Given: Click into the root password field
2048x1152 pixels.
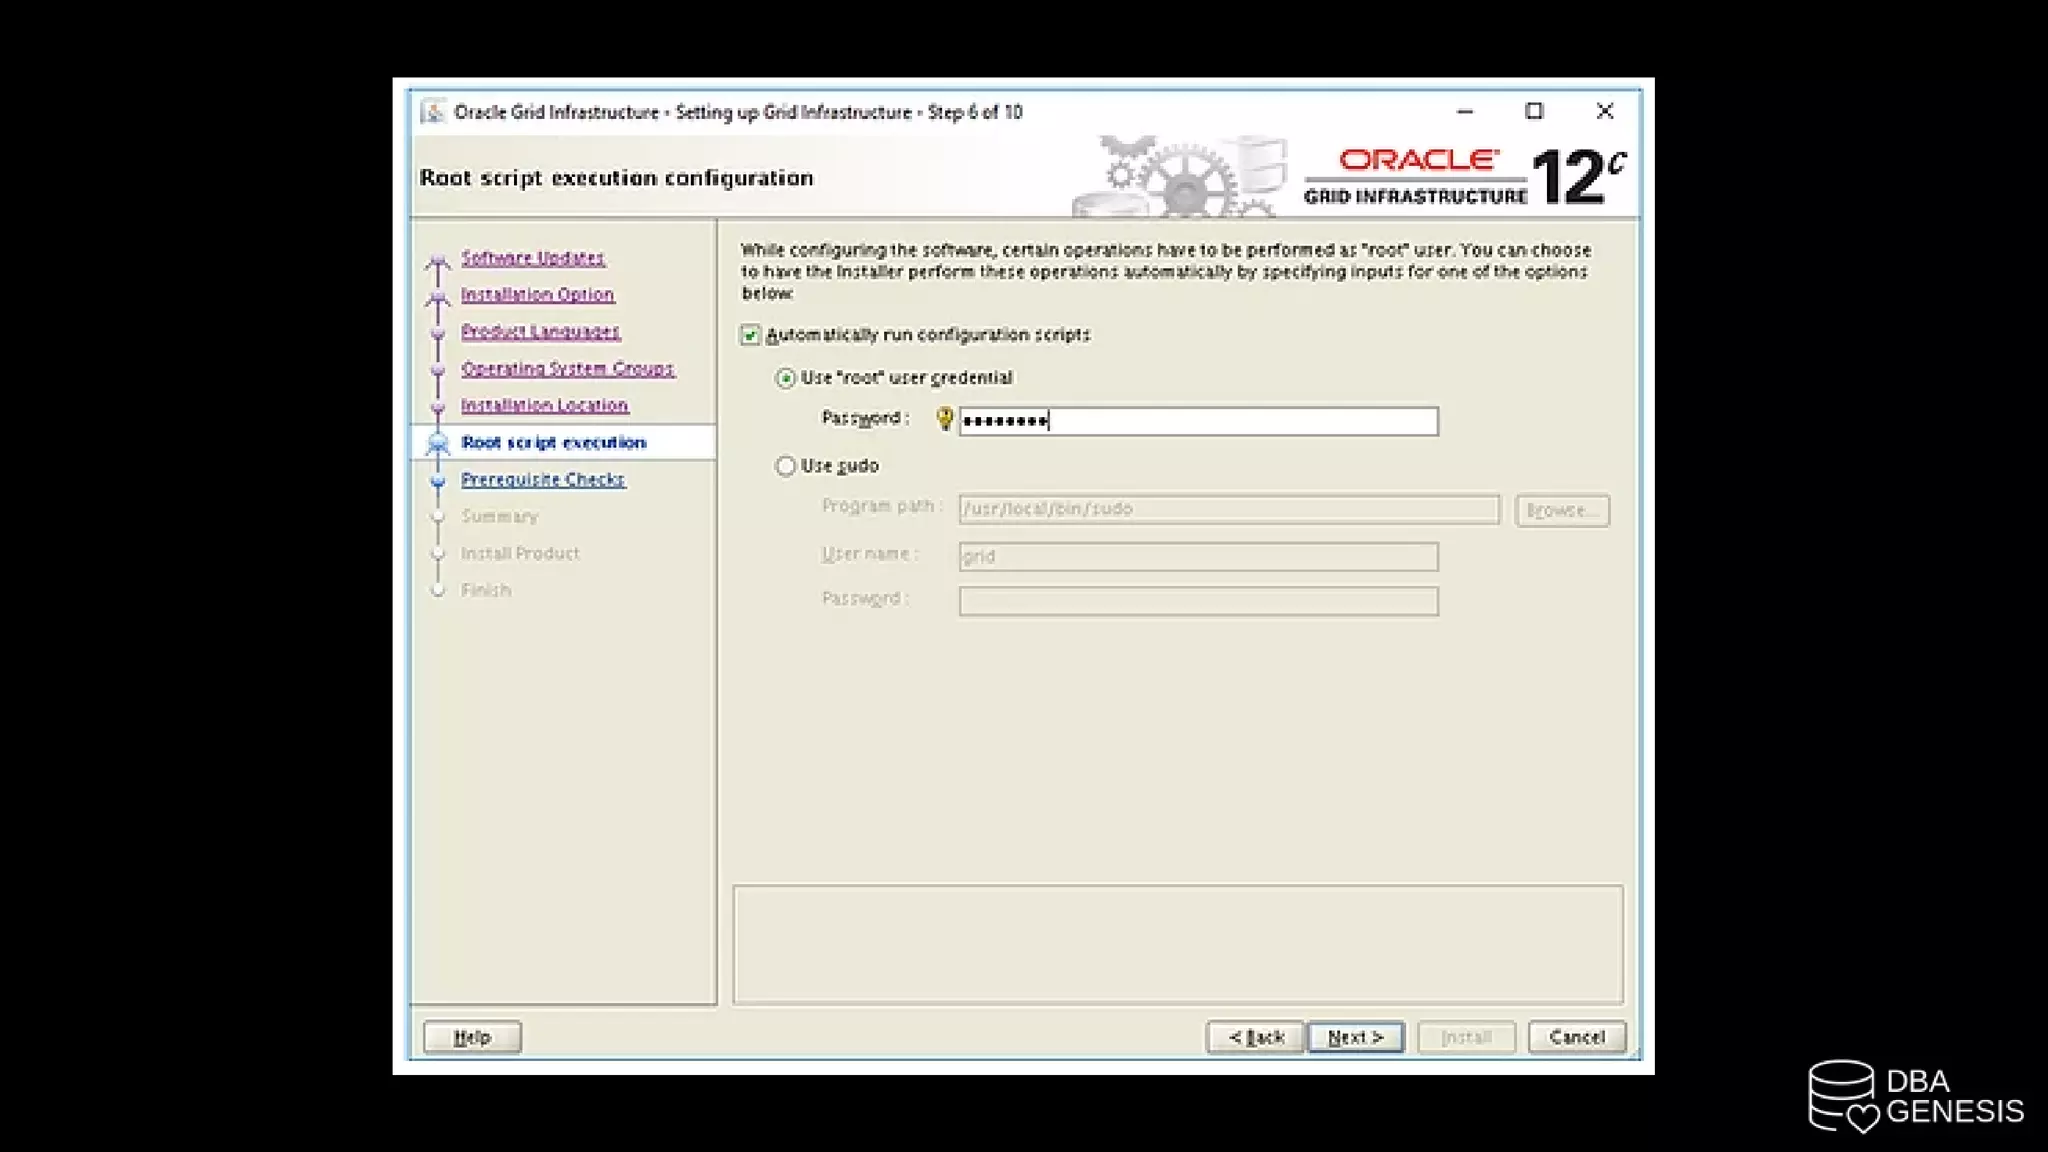Looking at the screenshot, I should coord(1198,421).
